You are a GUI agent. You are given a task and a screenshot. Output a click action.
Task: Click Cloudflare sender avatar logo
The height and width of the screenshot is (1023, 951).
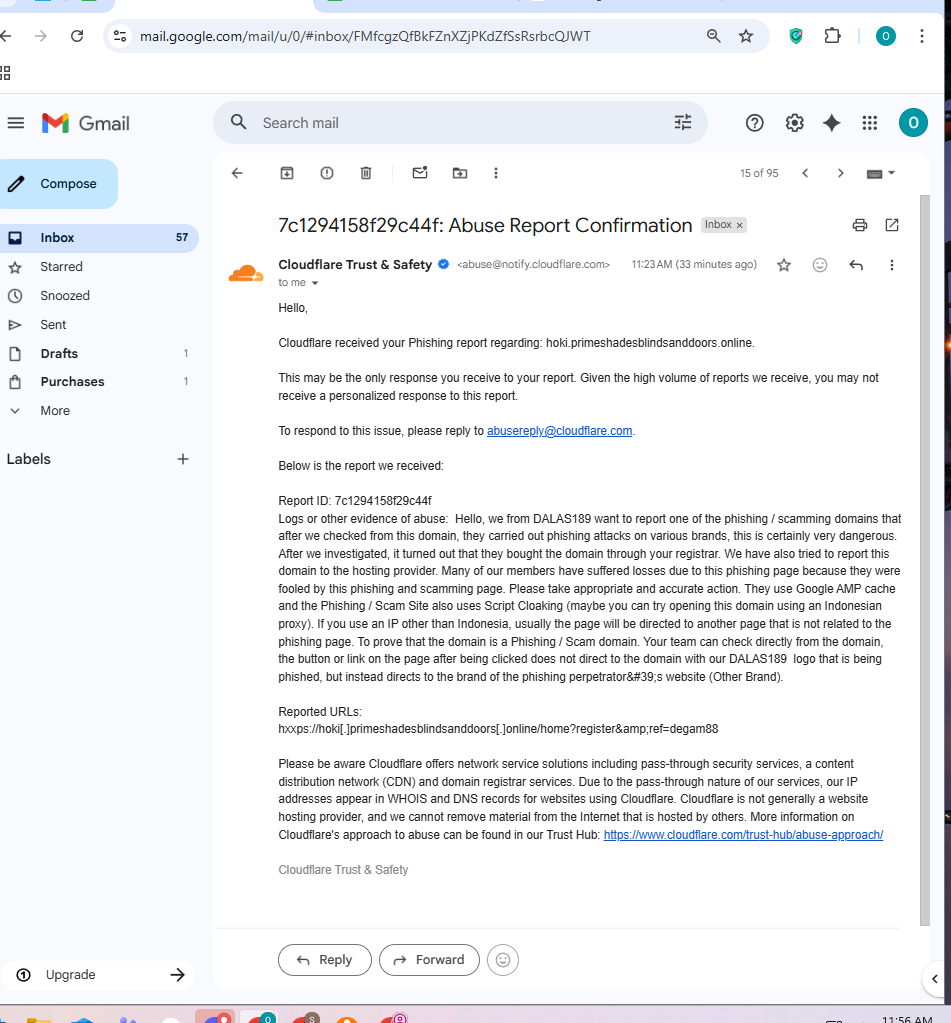tap(246, 273)
